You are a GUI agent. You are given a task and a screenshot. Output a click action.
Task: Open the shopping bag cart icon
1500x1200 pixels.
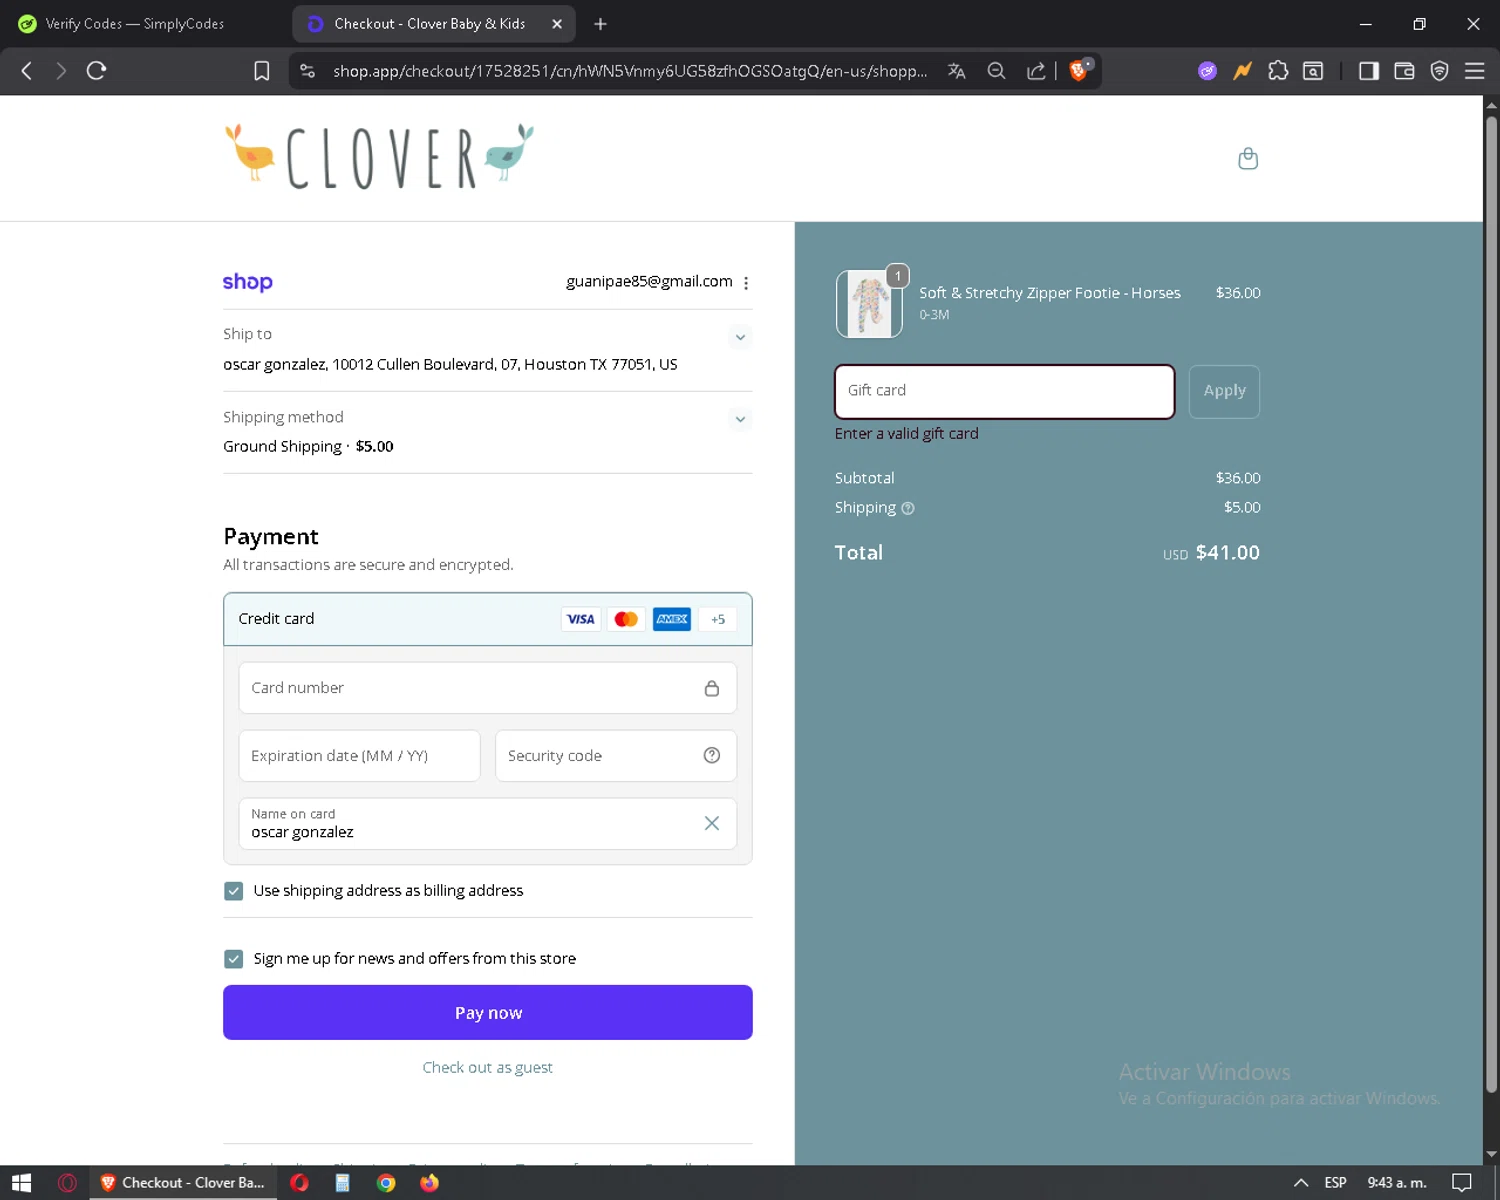1248,159
